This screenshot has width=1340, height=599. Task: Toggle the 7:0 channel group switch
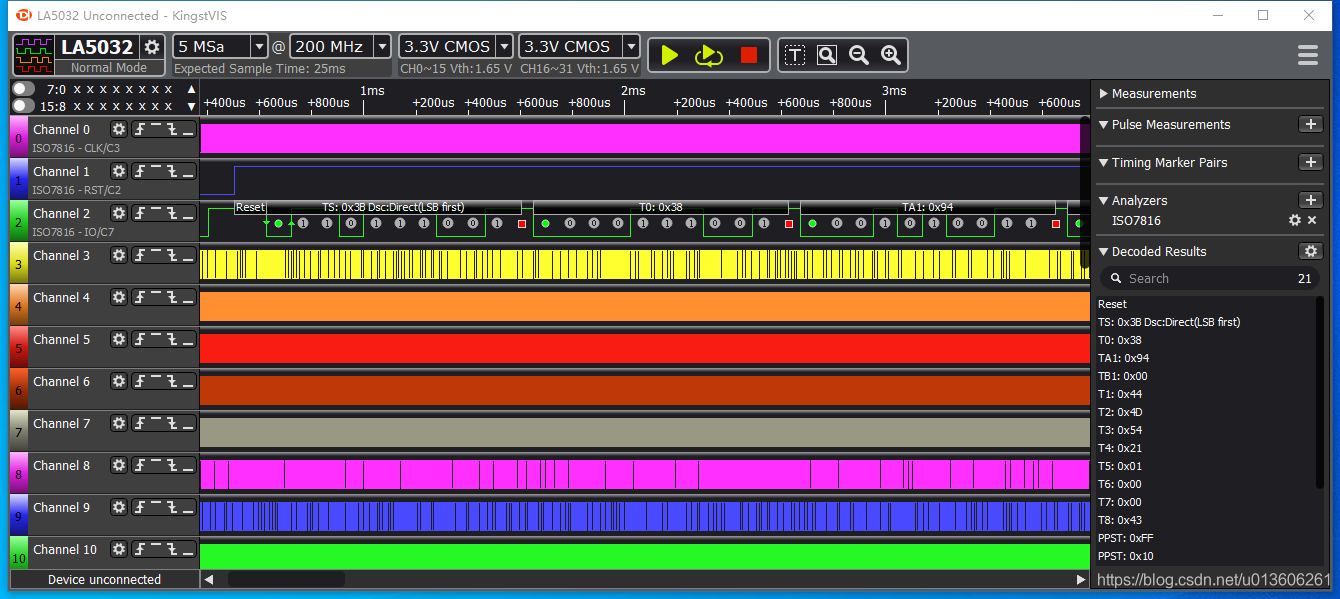(x=23, y=89)
